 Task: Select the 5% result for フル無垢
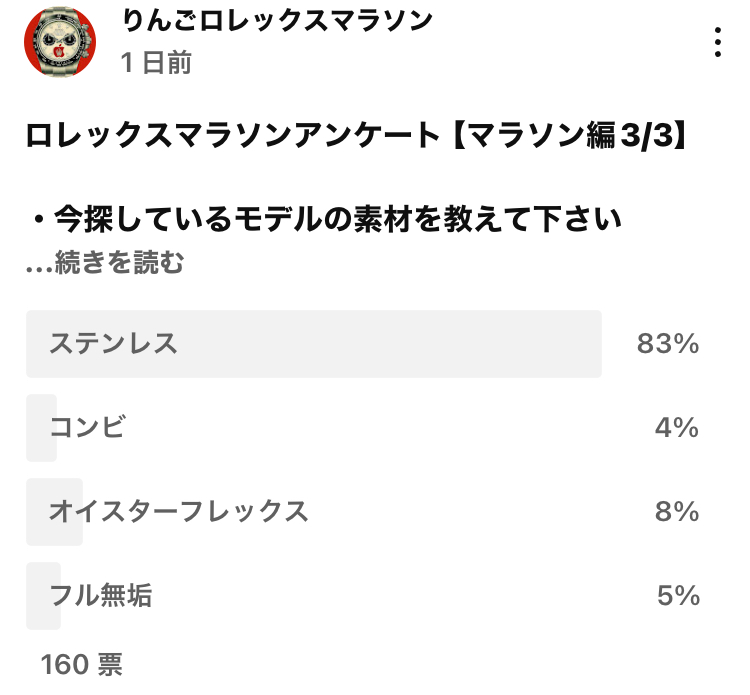678,596
